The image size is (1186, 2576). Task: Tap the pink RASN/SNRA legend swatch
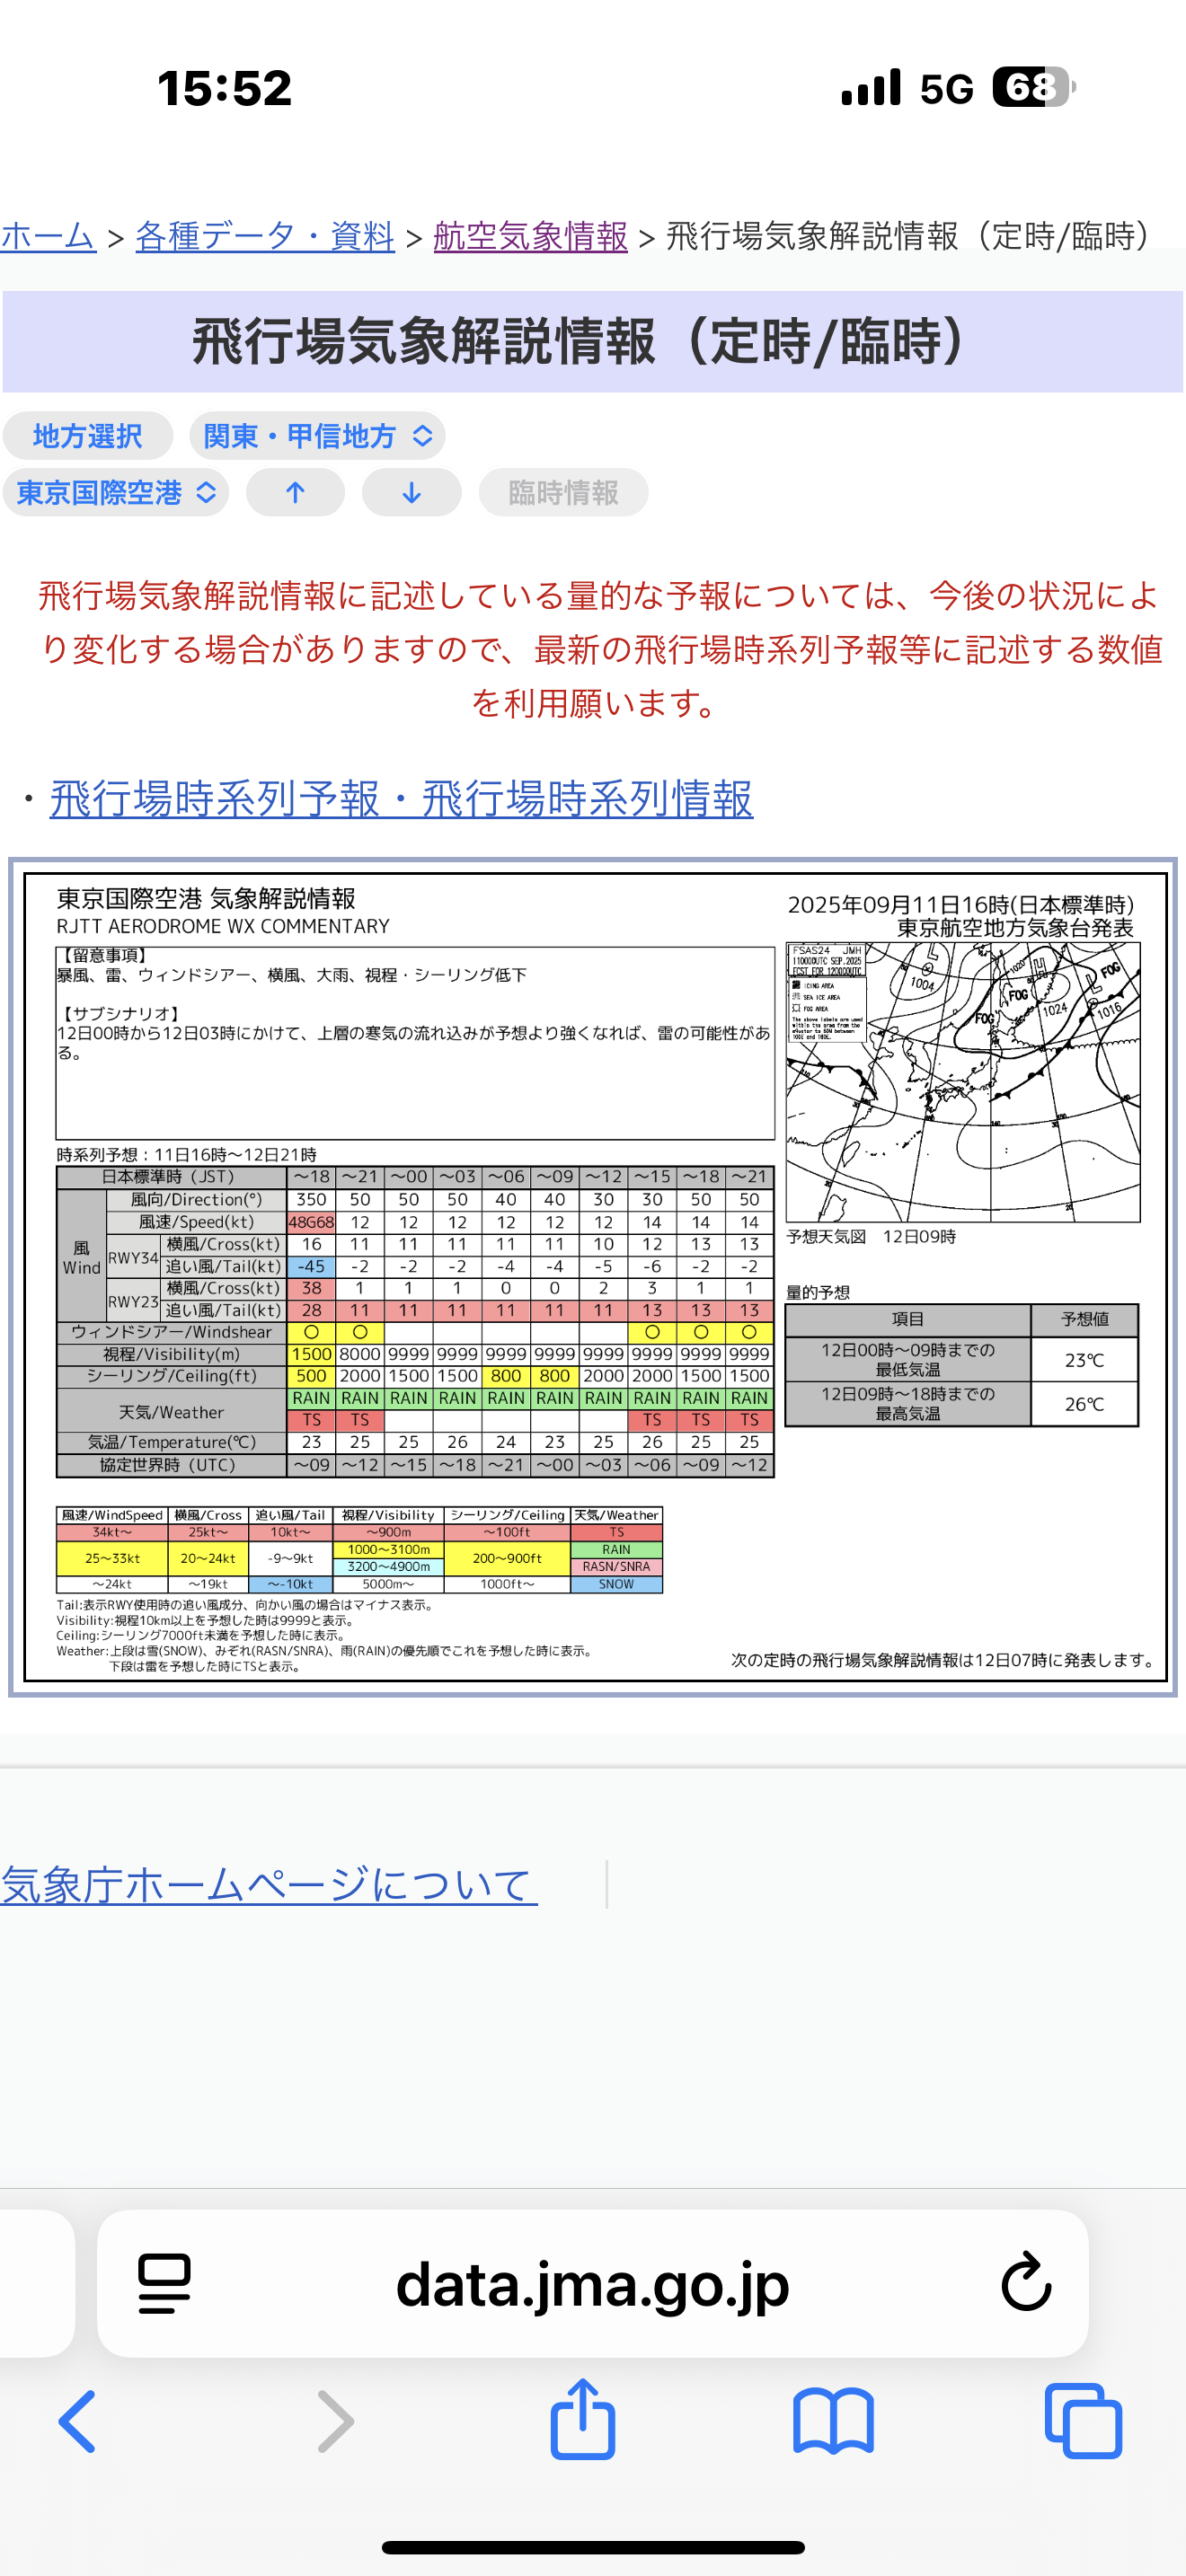(x=616, y=1567)
